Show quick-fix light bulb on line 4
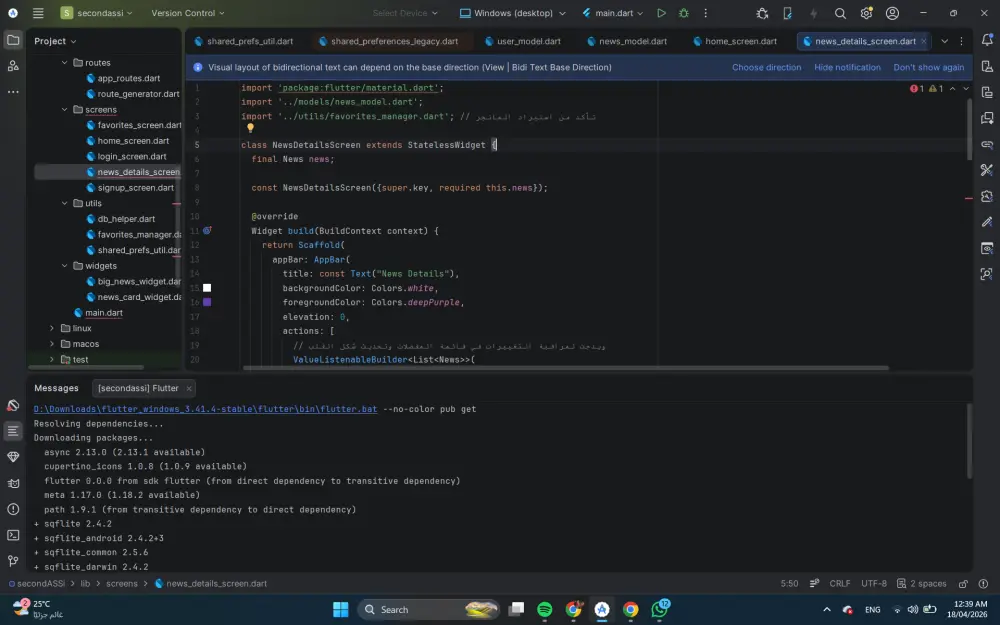The width and height of the screenshot is (1000, 625). point(251,128)
